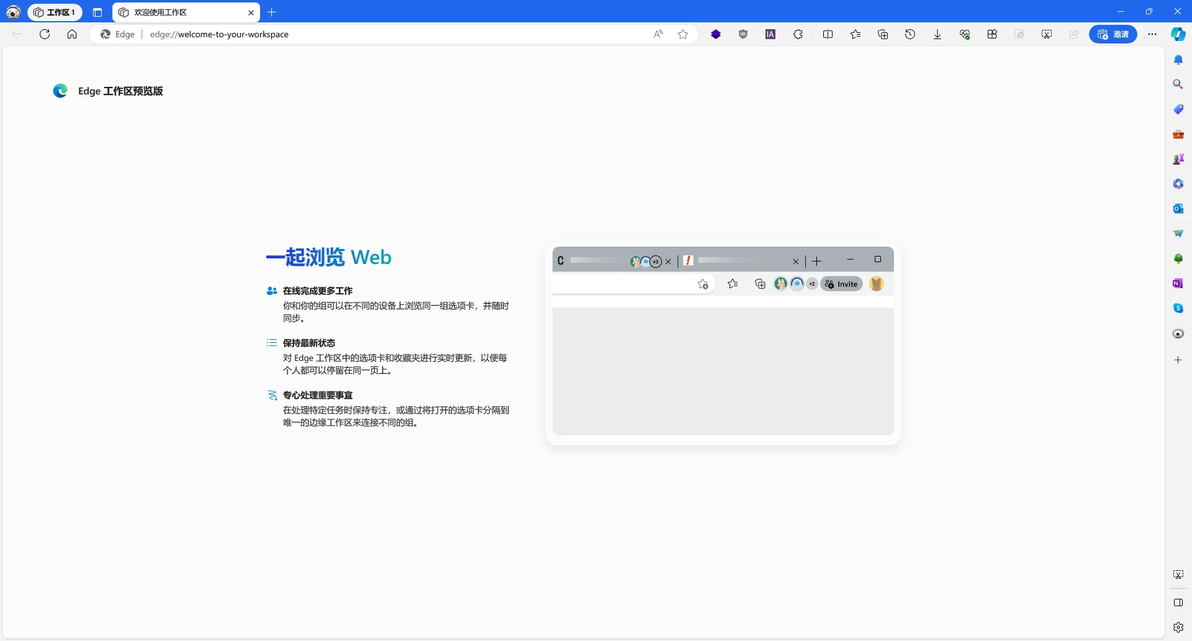Viewport: 1192px width, 641px height.
Task: Click the 一起浏览 Web heading
Action: (328, 257)
